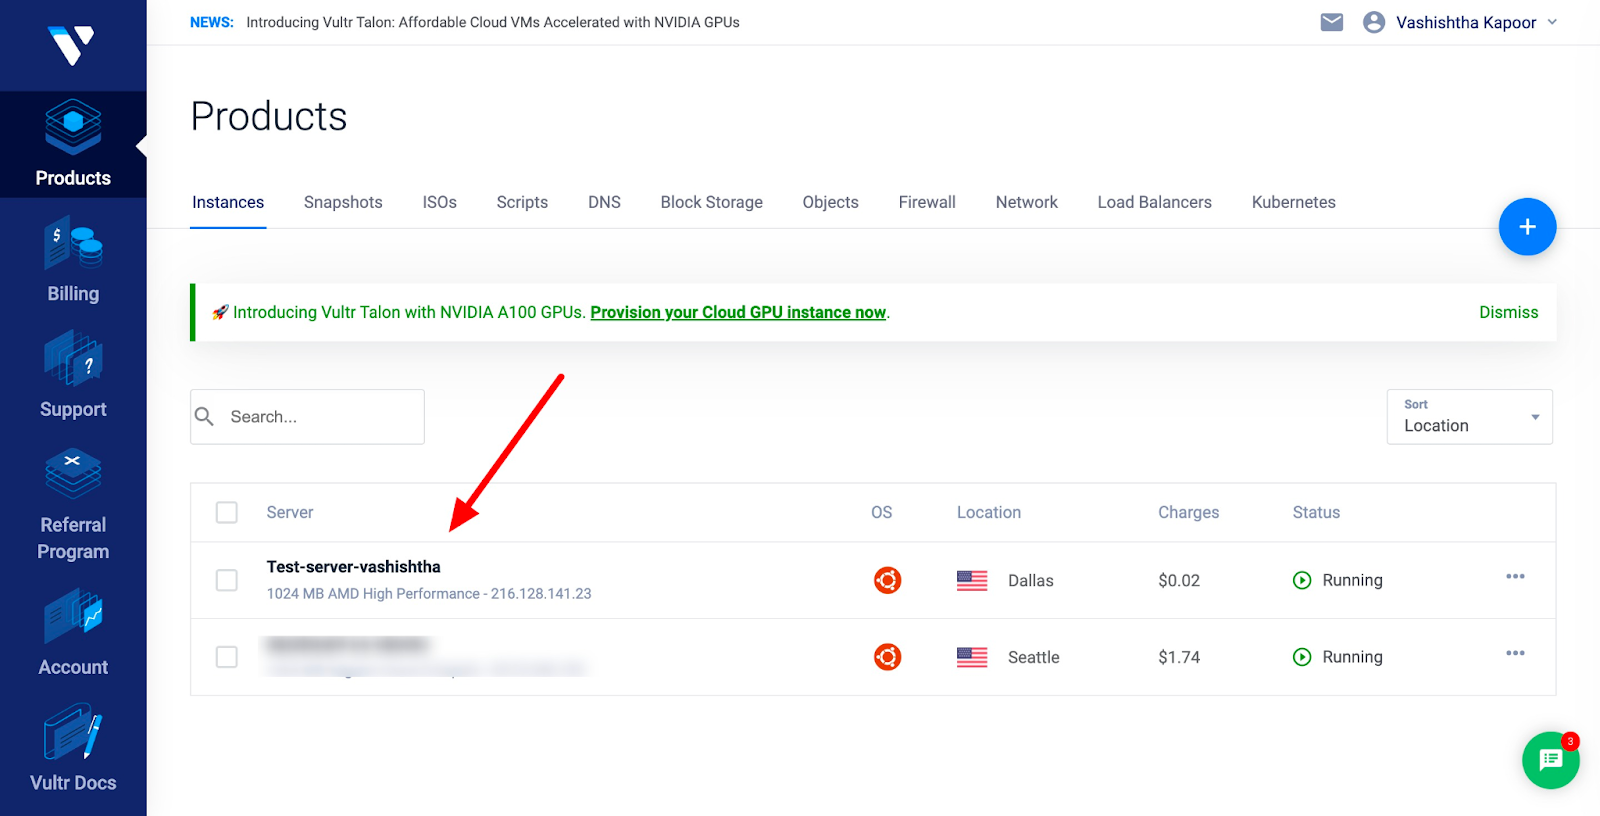The width and height of the screenshot is (1600, 816).
Task: Click the Vultr logo
Action: 72,45
